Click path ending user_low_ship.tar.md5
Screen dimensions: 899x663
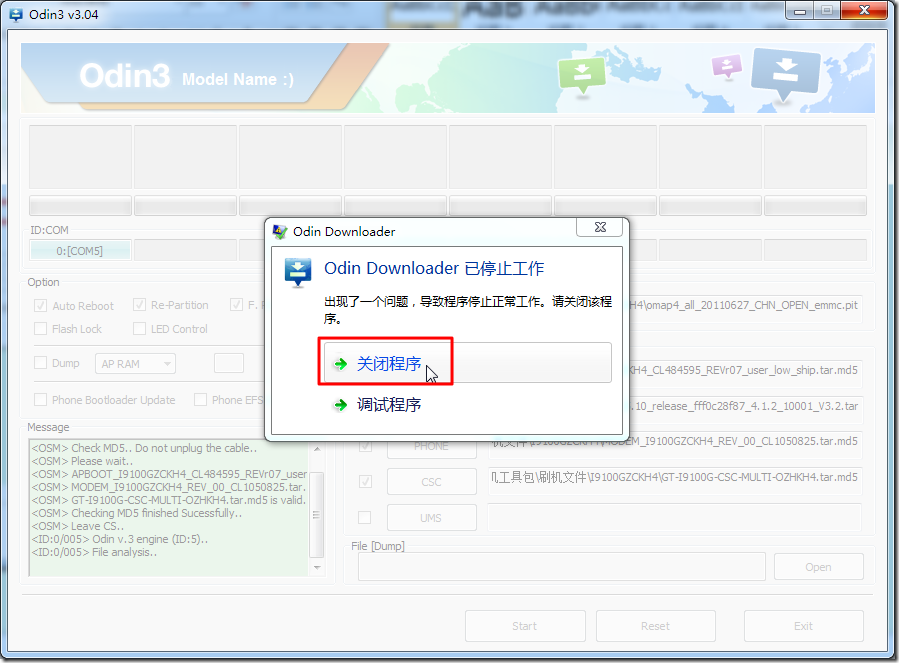744,370
